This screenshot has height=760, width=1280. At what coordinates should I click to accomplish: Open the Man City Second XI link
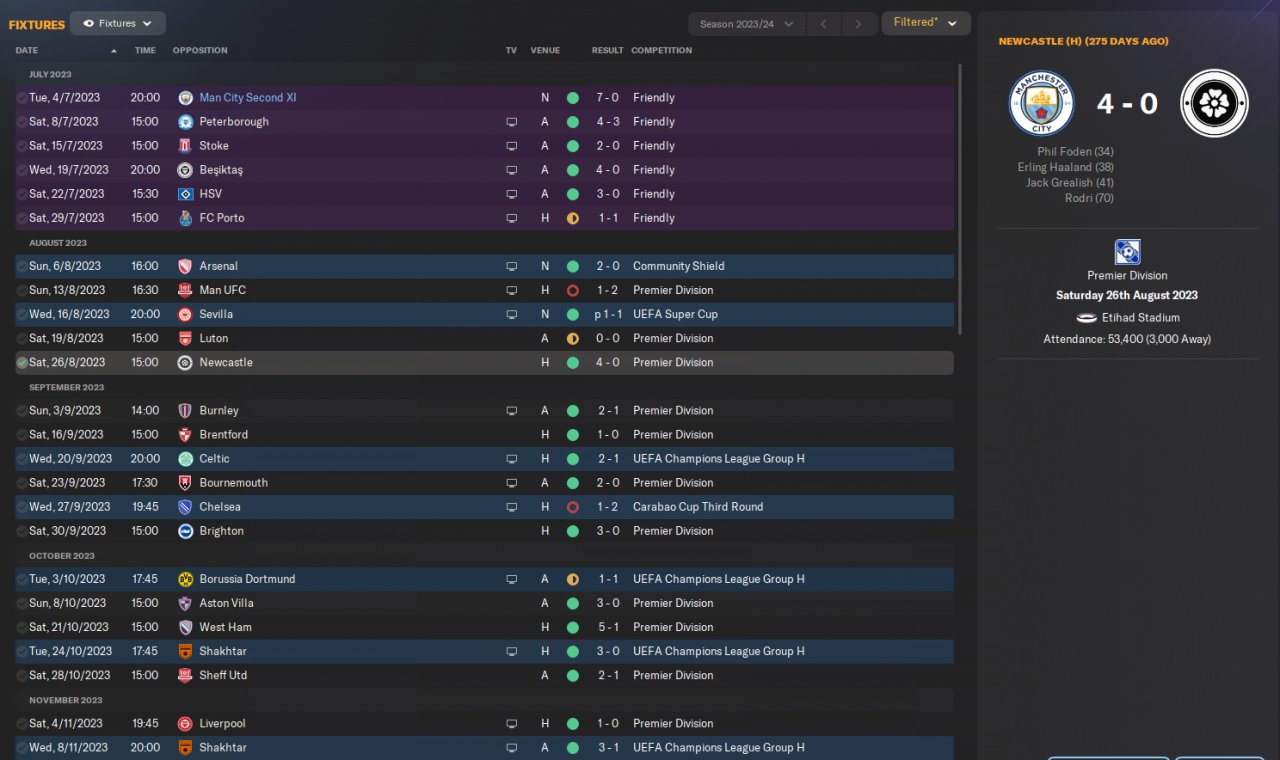point(247,98)
